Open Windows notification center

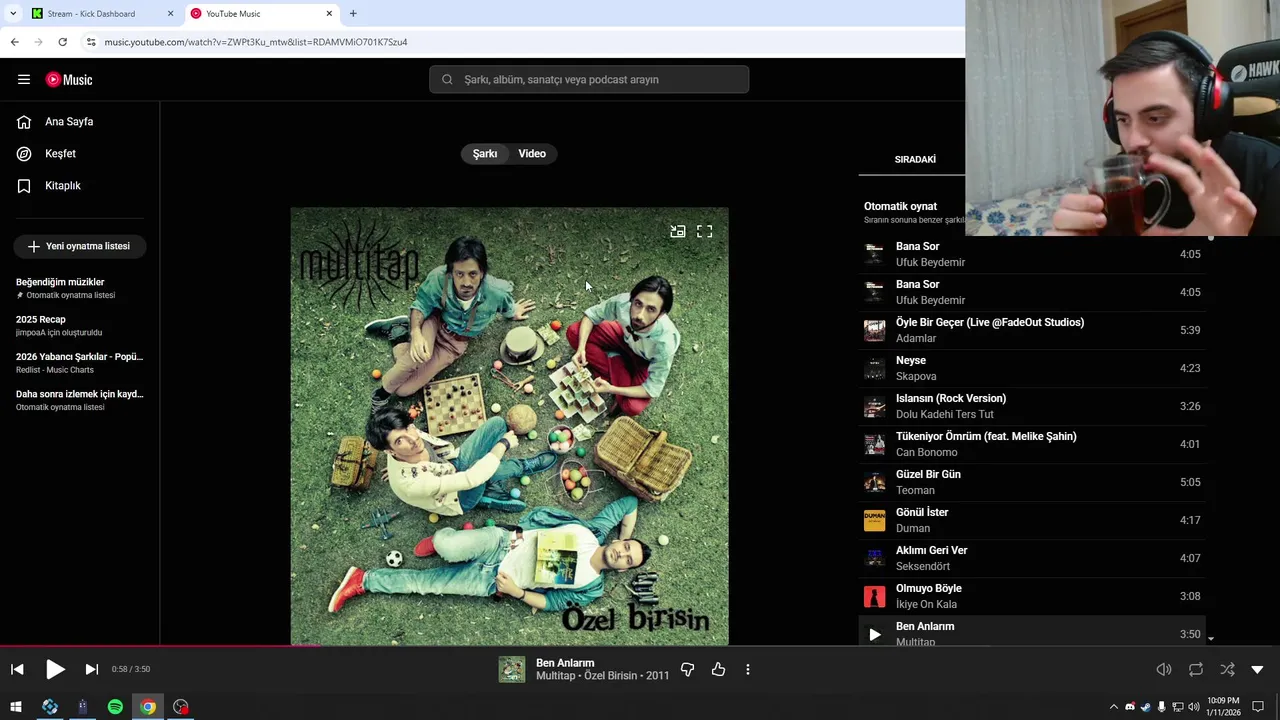pyautogui.click(x=1258, y=707)
